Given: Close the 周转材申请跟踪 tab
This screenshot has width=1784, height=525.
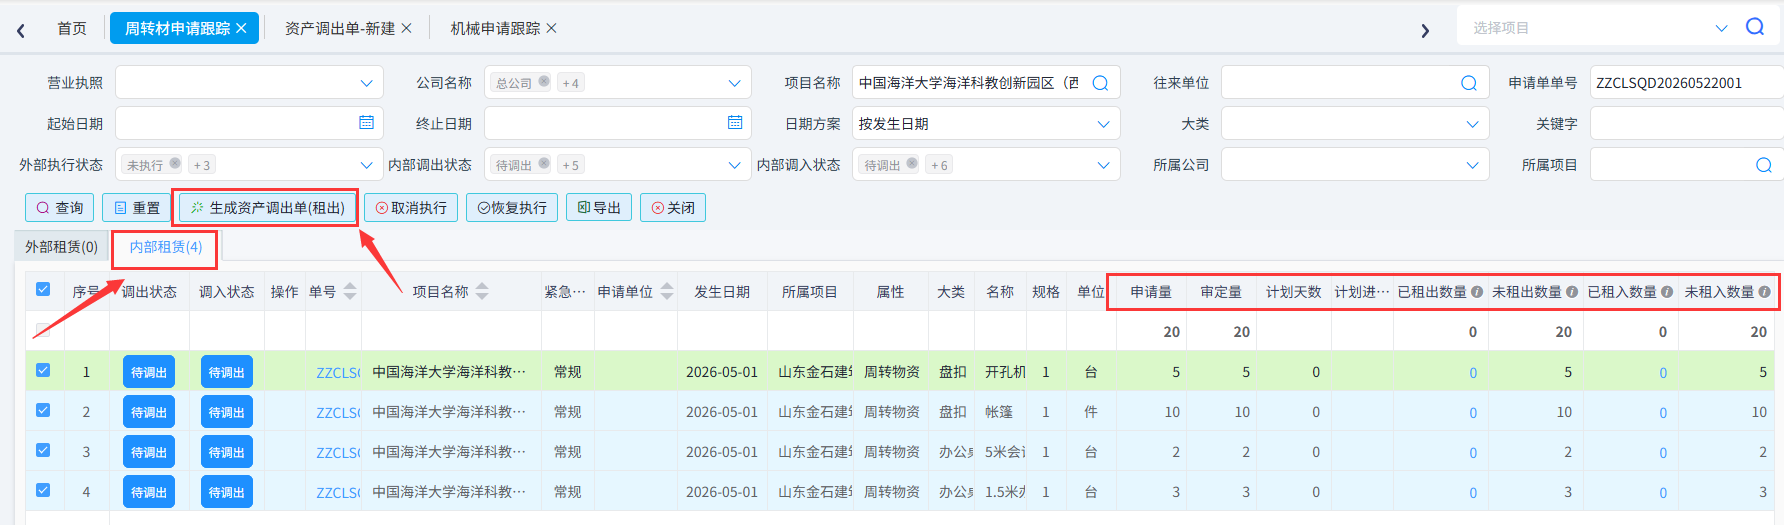Looking at the screenshot, I should [241, 28].
